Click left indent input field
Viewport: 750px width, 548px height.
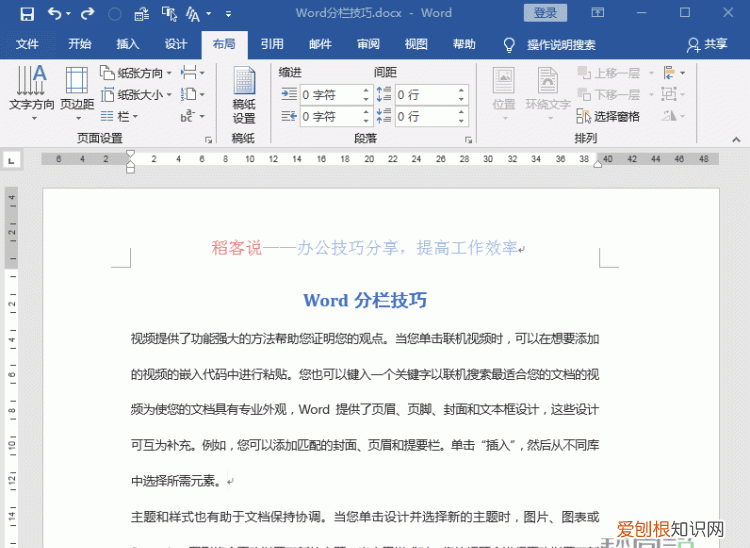[330, 95]
